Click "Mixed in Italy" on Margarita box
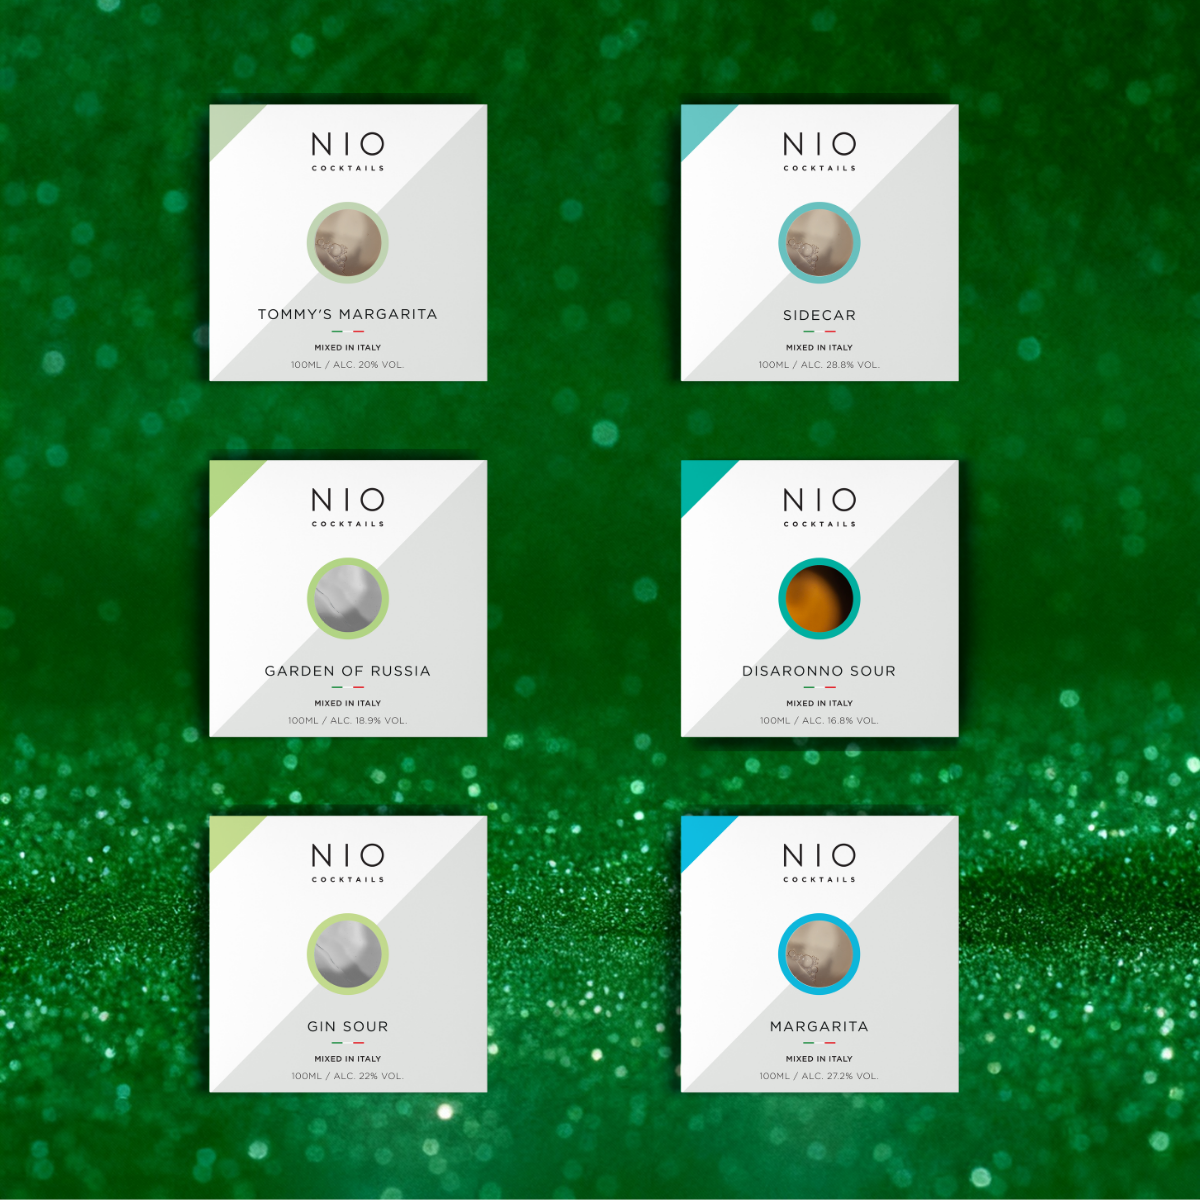The height and width of the screenshot is (1200, 1200). [x=819, y=1058]
